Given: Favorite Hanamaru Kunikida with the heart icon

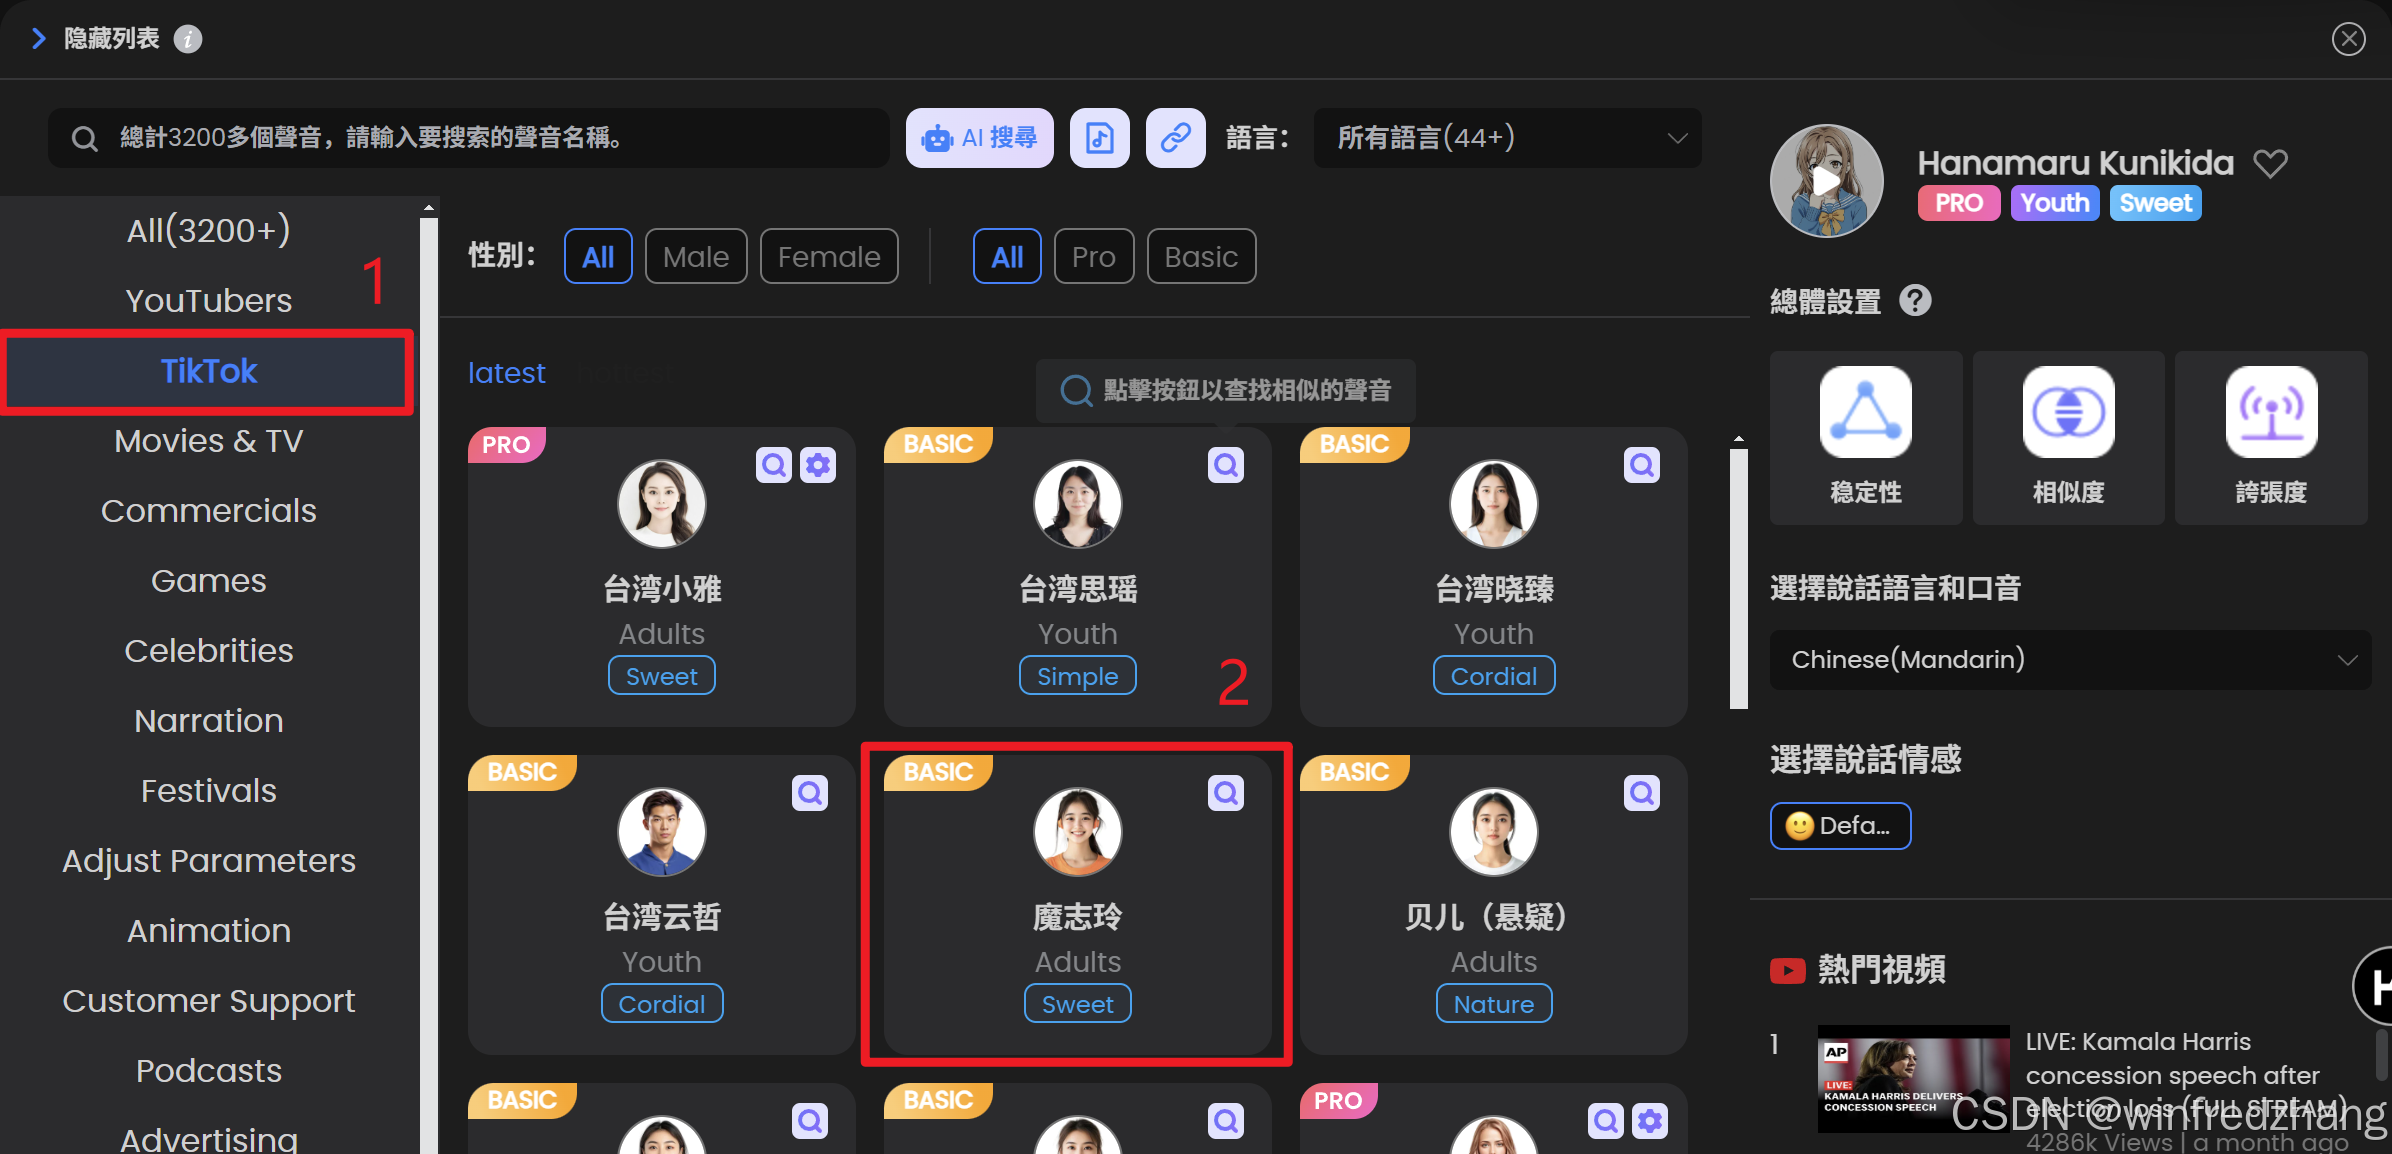Looking at the screenshot, I should (2270, 163).
